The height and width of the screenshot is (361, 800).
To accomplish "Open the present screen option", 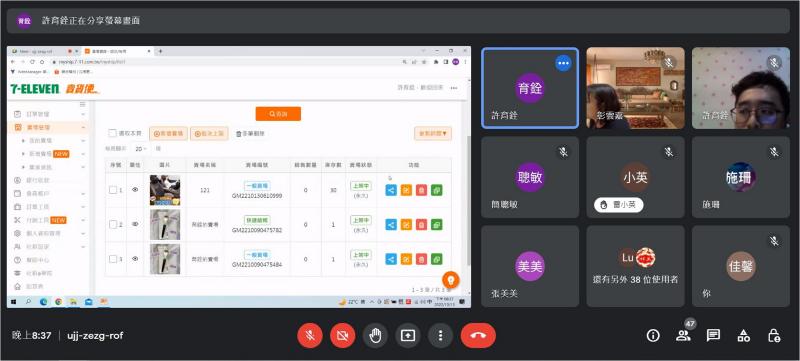I will [408, 336].
